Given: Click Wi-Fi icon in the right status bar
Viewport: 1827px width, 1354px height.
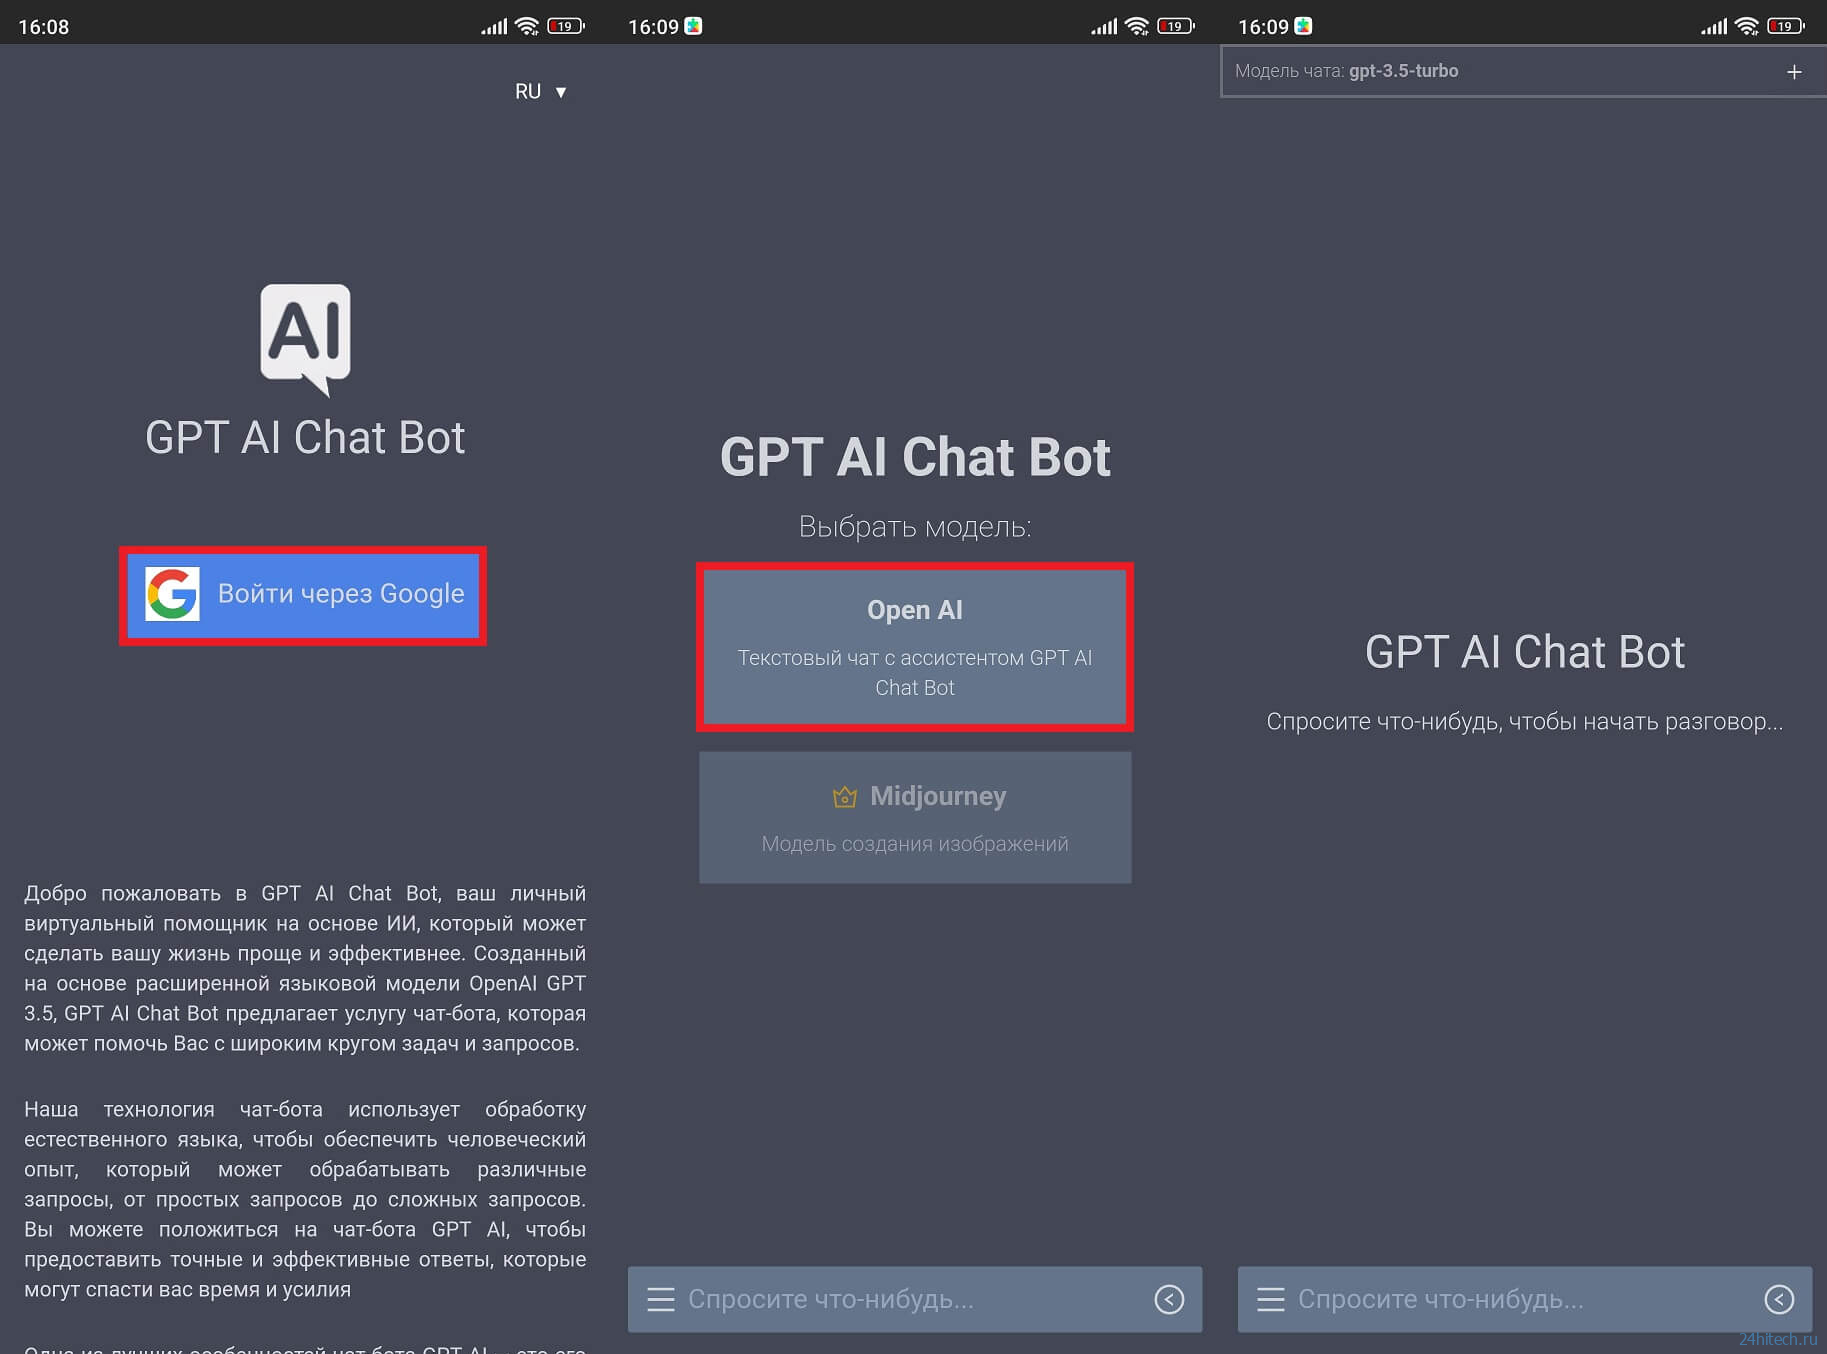Looking at the screenshot, I should click(x=1747, y=26).
